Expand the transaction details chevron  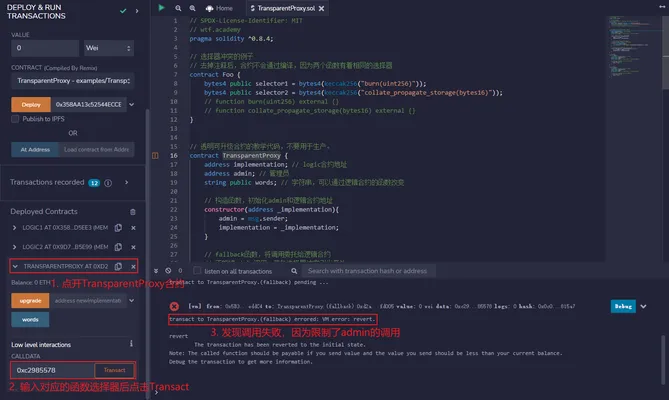click(643, 306)
